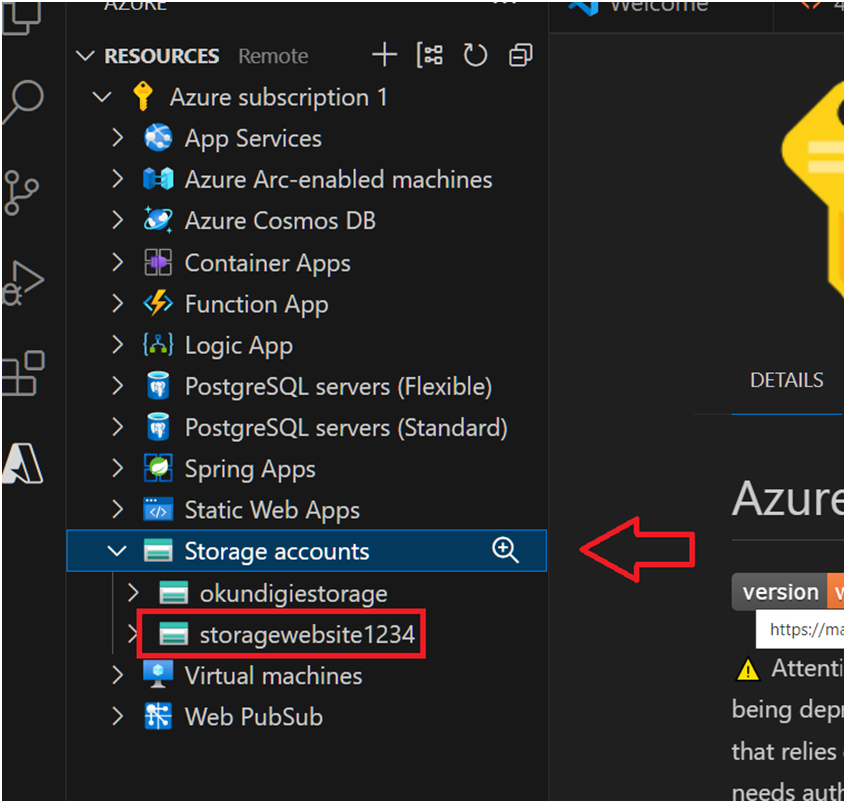Image resolution: width=846 pixels, height=803 pixels.
Task: Expand the App Services node
Action: coord(118,138)
